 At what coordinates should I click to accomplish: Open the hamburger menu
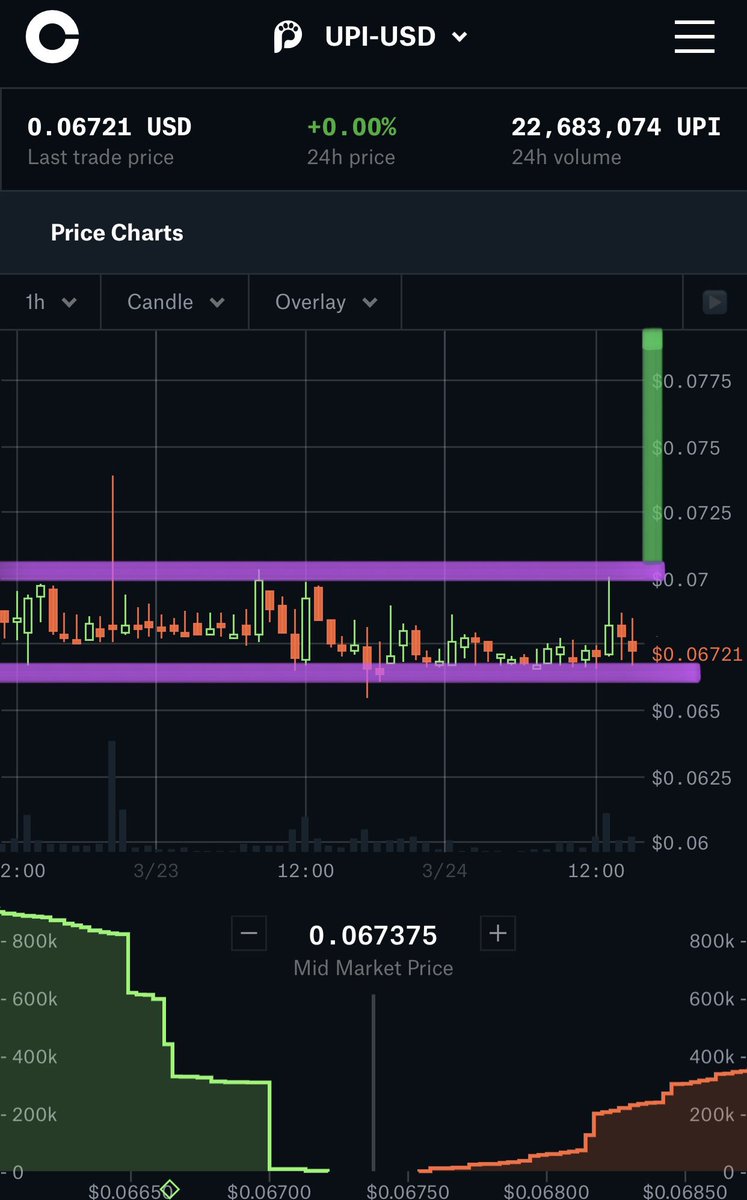[x=694, y=37]
